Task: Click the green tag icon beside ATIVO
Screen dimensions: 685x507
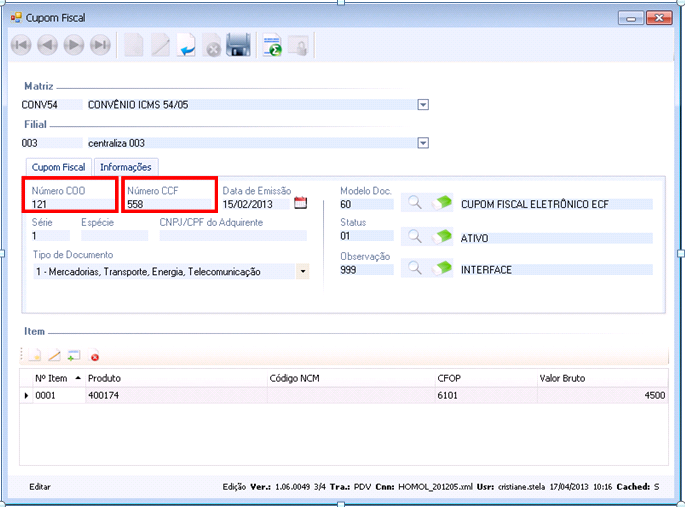Action: [x=442, y=236]
